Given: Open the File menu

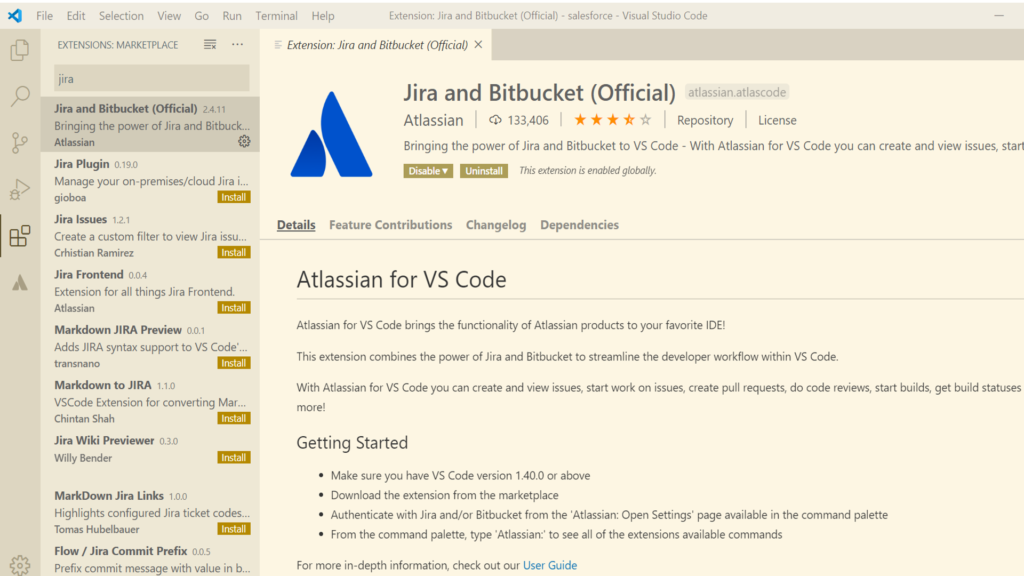Looking at the screenshot, I should (44, 16).
